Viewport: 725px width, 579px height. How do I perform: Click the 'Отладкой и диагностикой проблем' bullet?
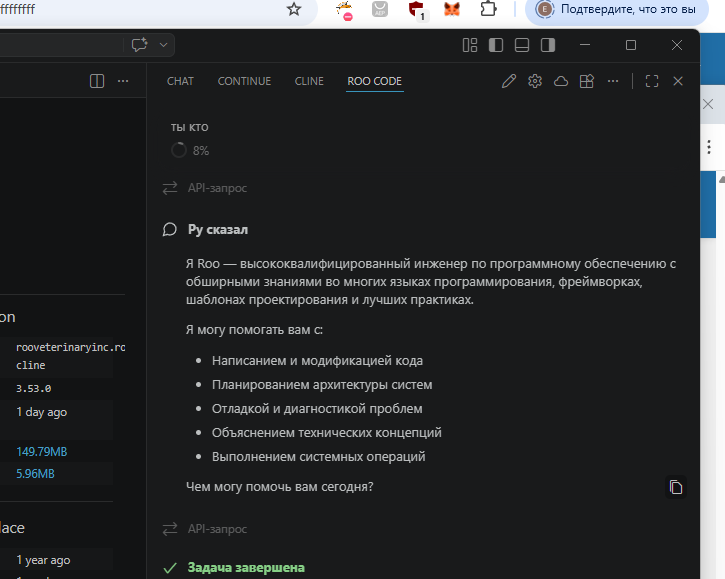tap(317, 409)
